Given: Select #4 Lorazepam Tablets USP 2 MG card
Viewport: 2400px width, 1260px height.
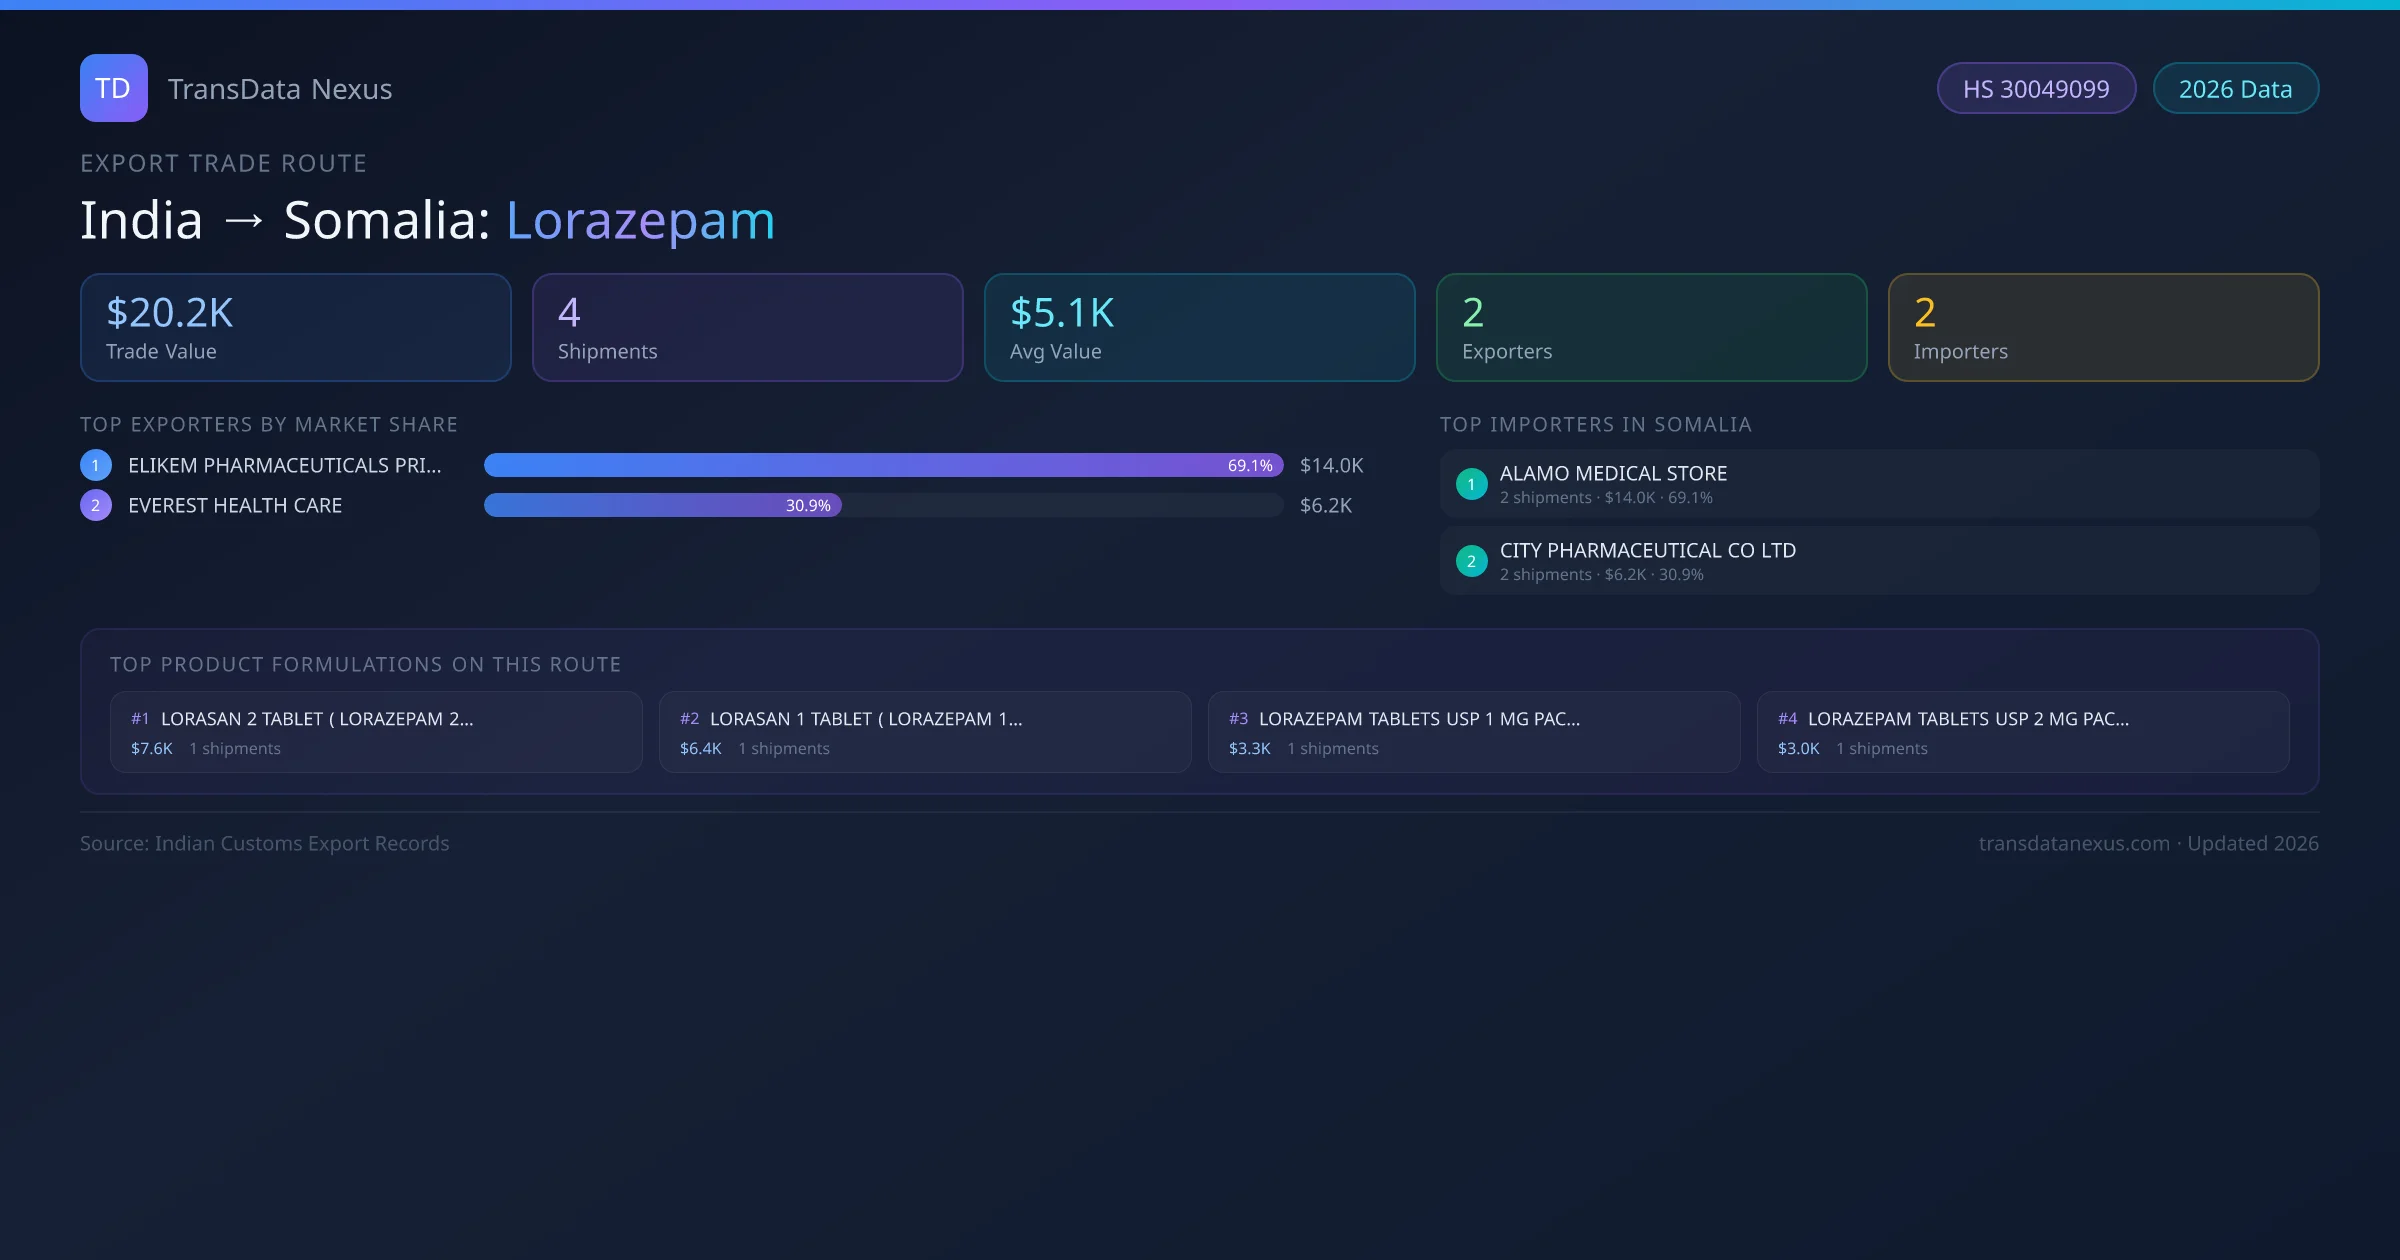Looking at the screenshot, I should [x=2022, y=732].
